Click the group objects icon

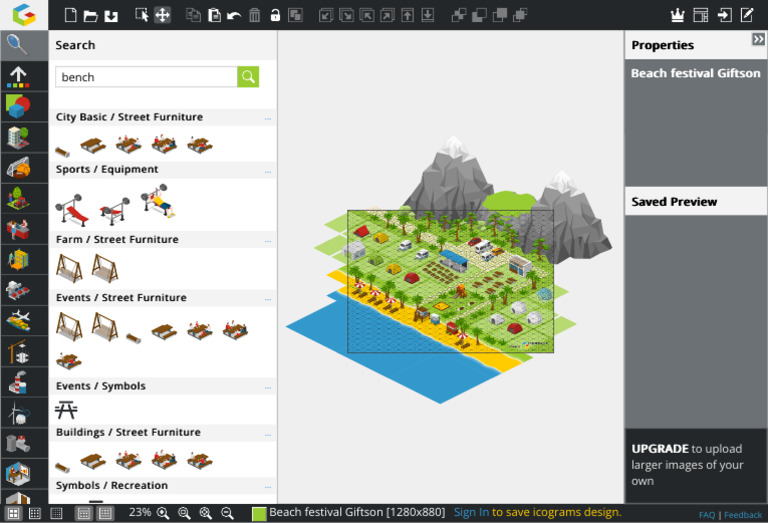click(x=295, y=15)
